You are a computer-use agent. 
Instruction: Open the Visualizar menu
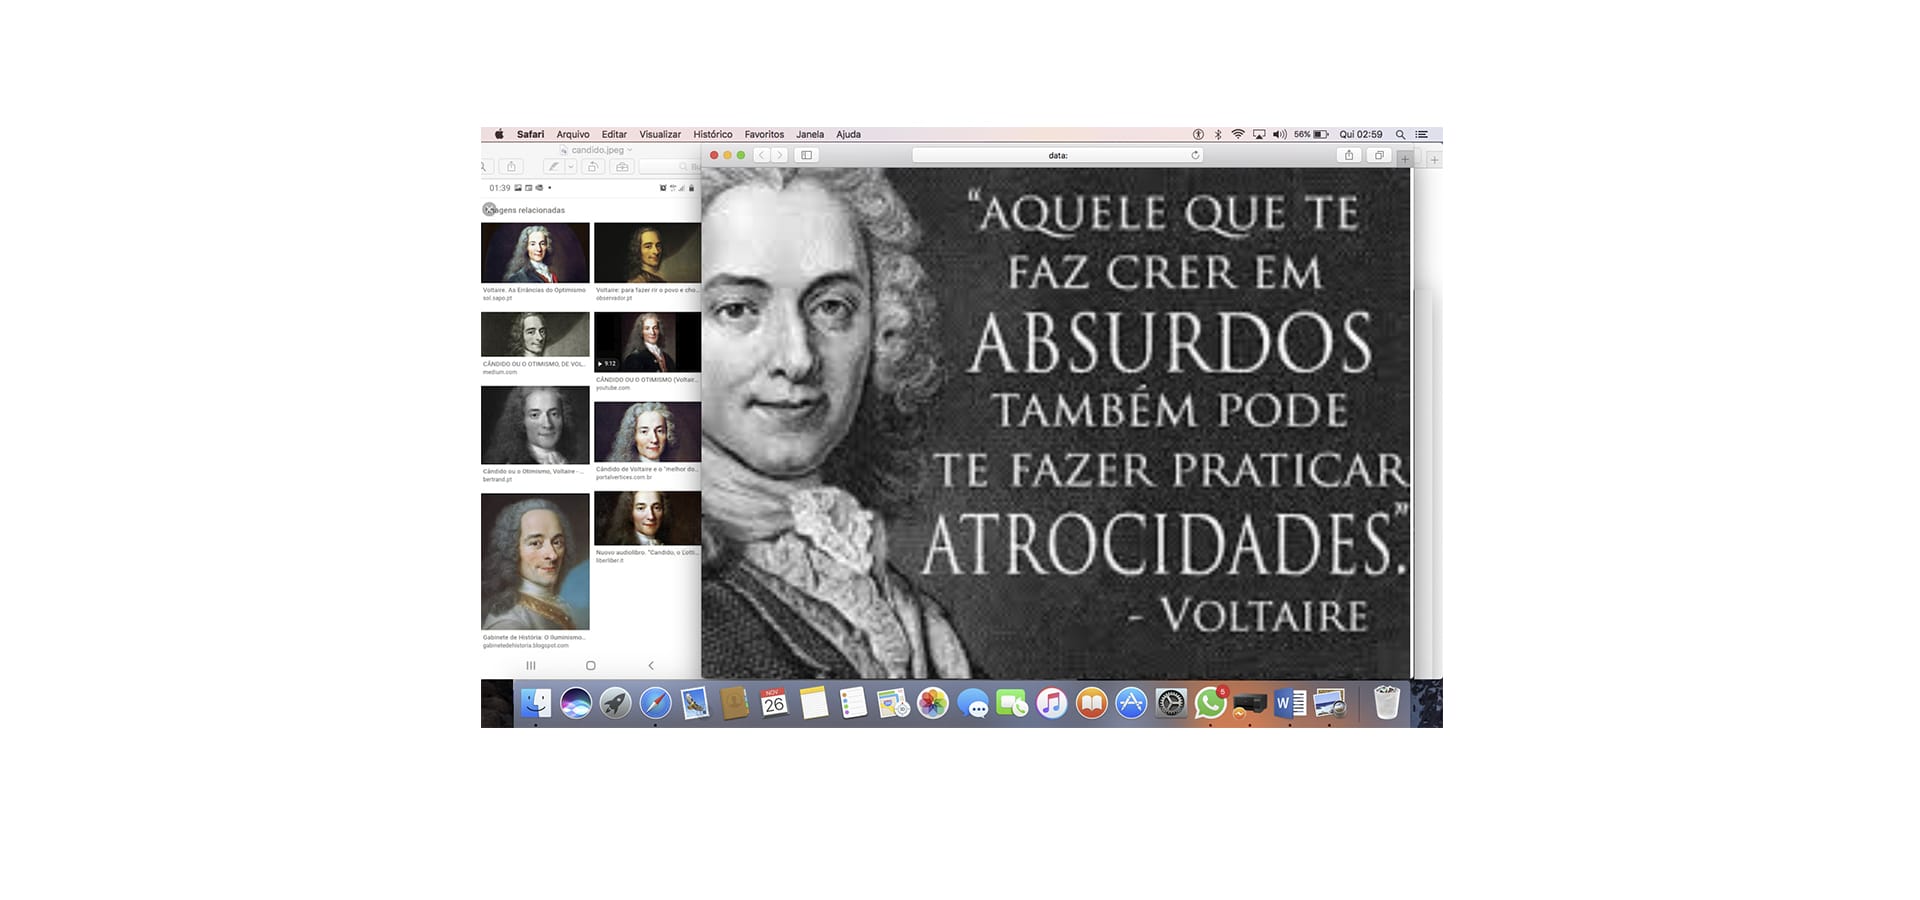[x=660, y=134]
